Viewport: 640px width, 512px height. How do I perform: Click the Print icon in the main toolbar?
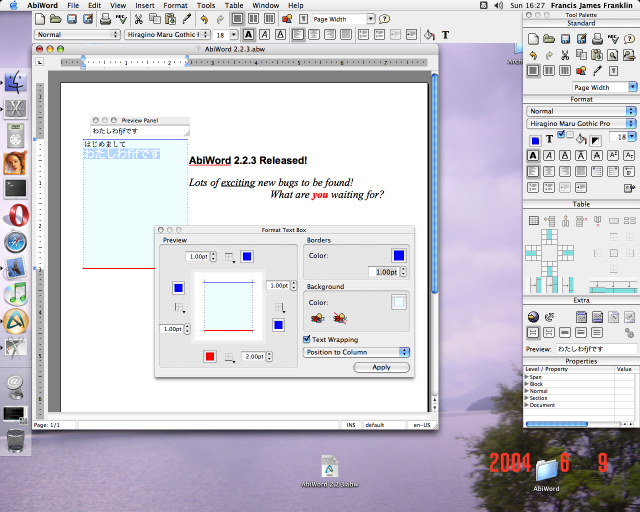point(105,19)
